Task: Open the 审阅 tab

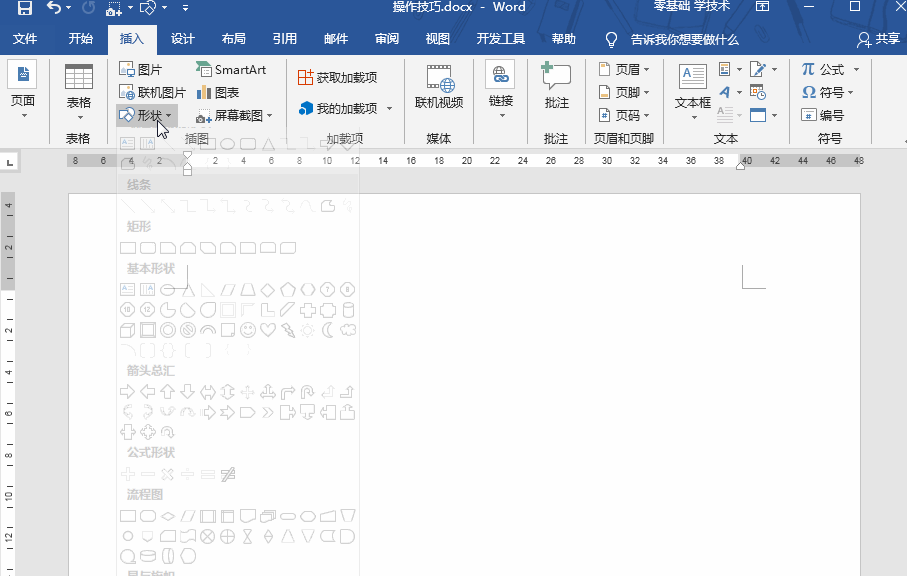Action: pos(386,39)
